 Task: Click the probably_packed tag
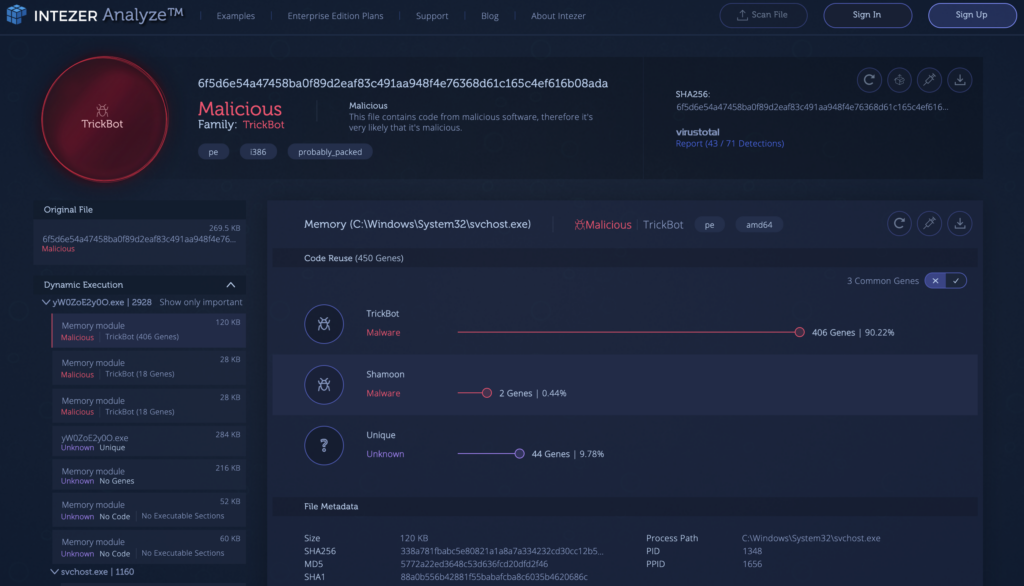[330, 152]
